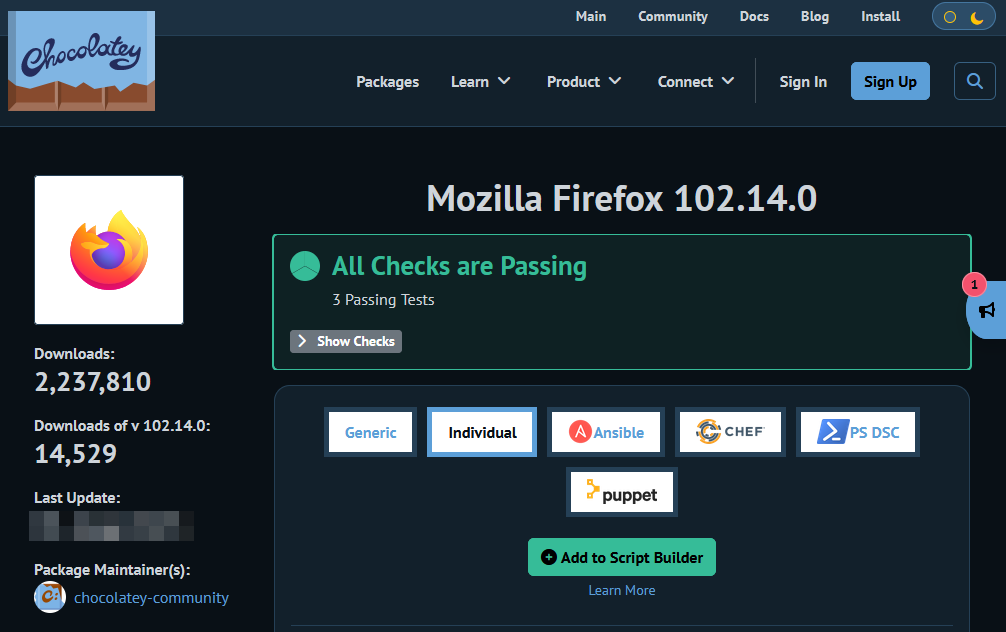Select the PS DSC deployment method tab
Viewport: 1006px width, 632px height.
tap(858, 432)
